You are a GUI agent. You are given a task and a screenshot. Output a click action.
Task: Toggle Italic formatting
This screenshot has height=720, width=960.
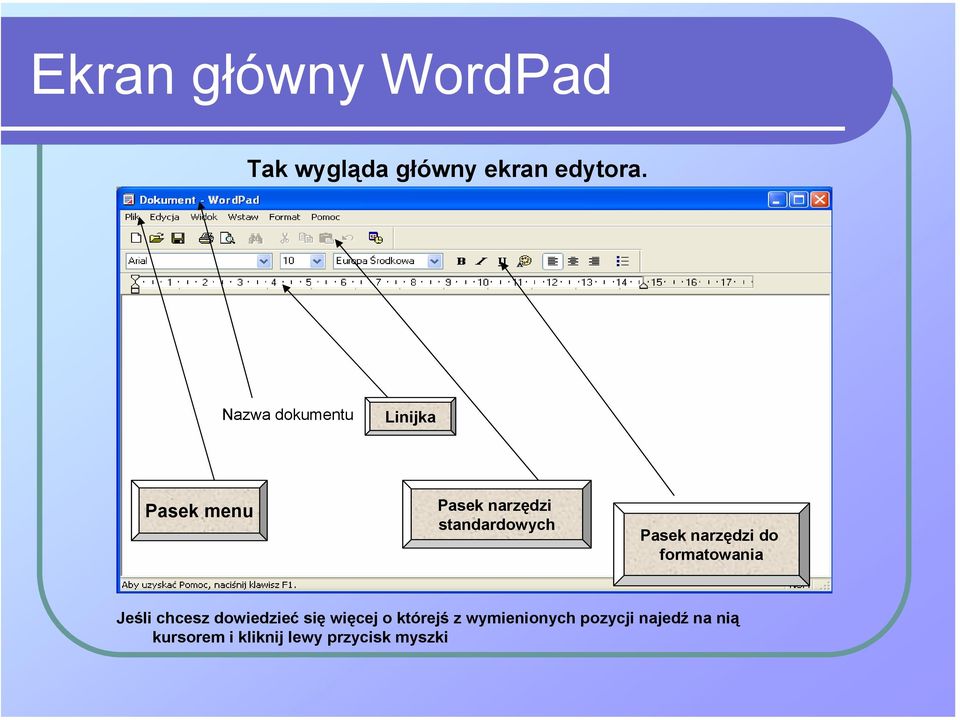(x=481, y=261)
